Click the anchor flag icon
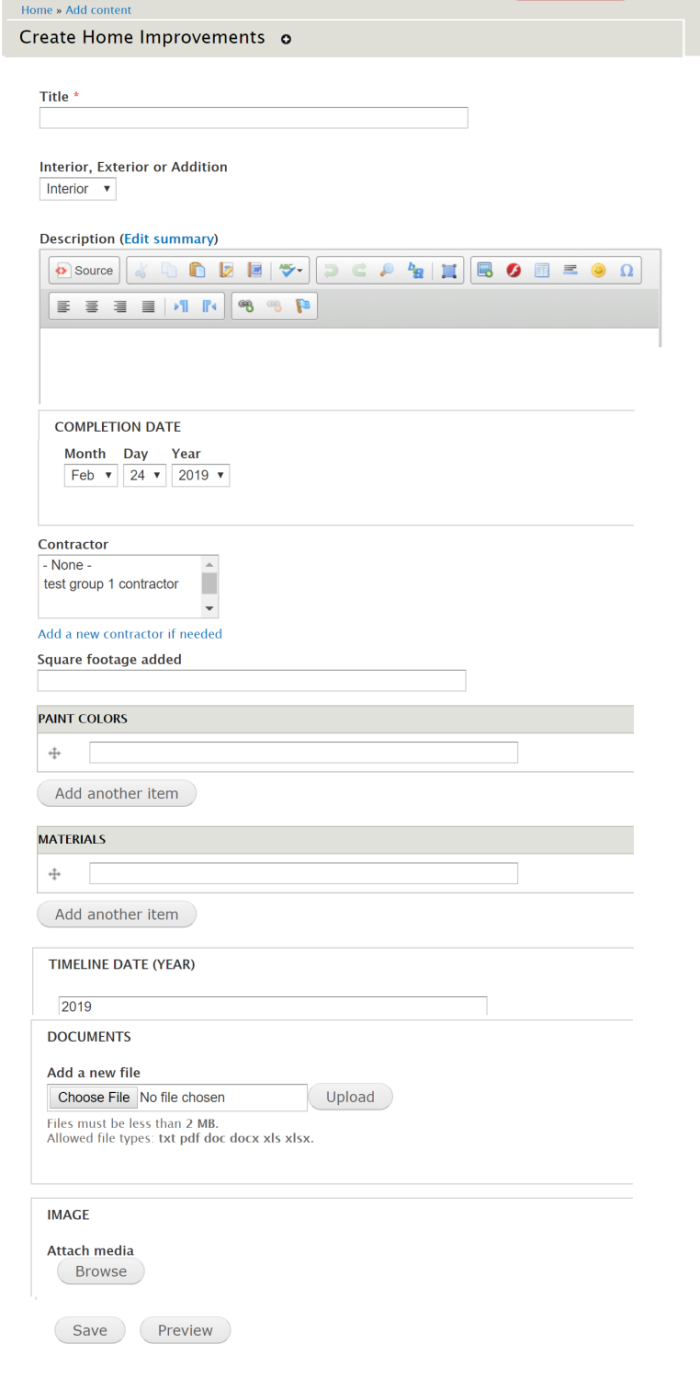 click(x=302, y=307)
